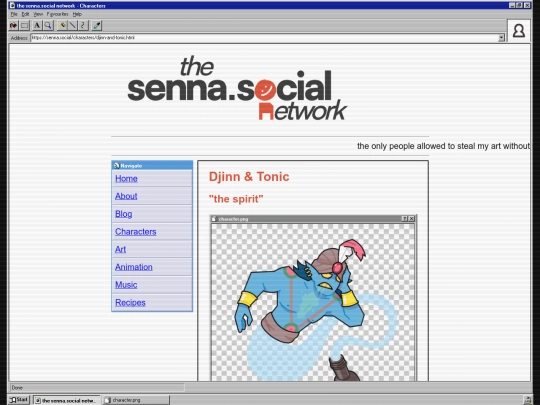540x405 pixels.
Task: Switch to the senna.social network taskbar item
Action: point(66,400)
